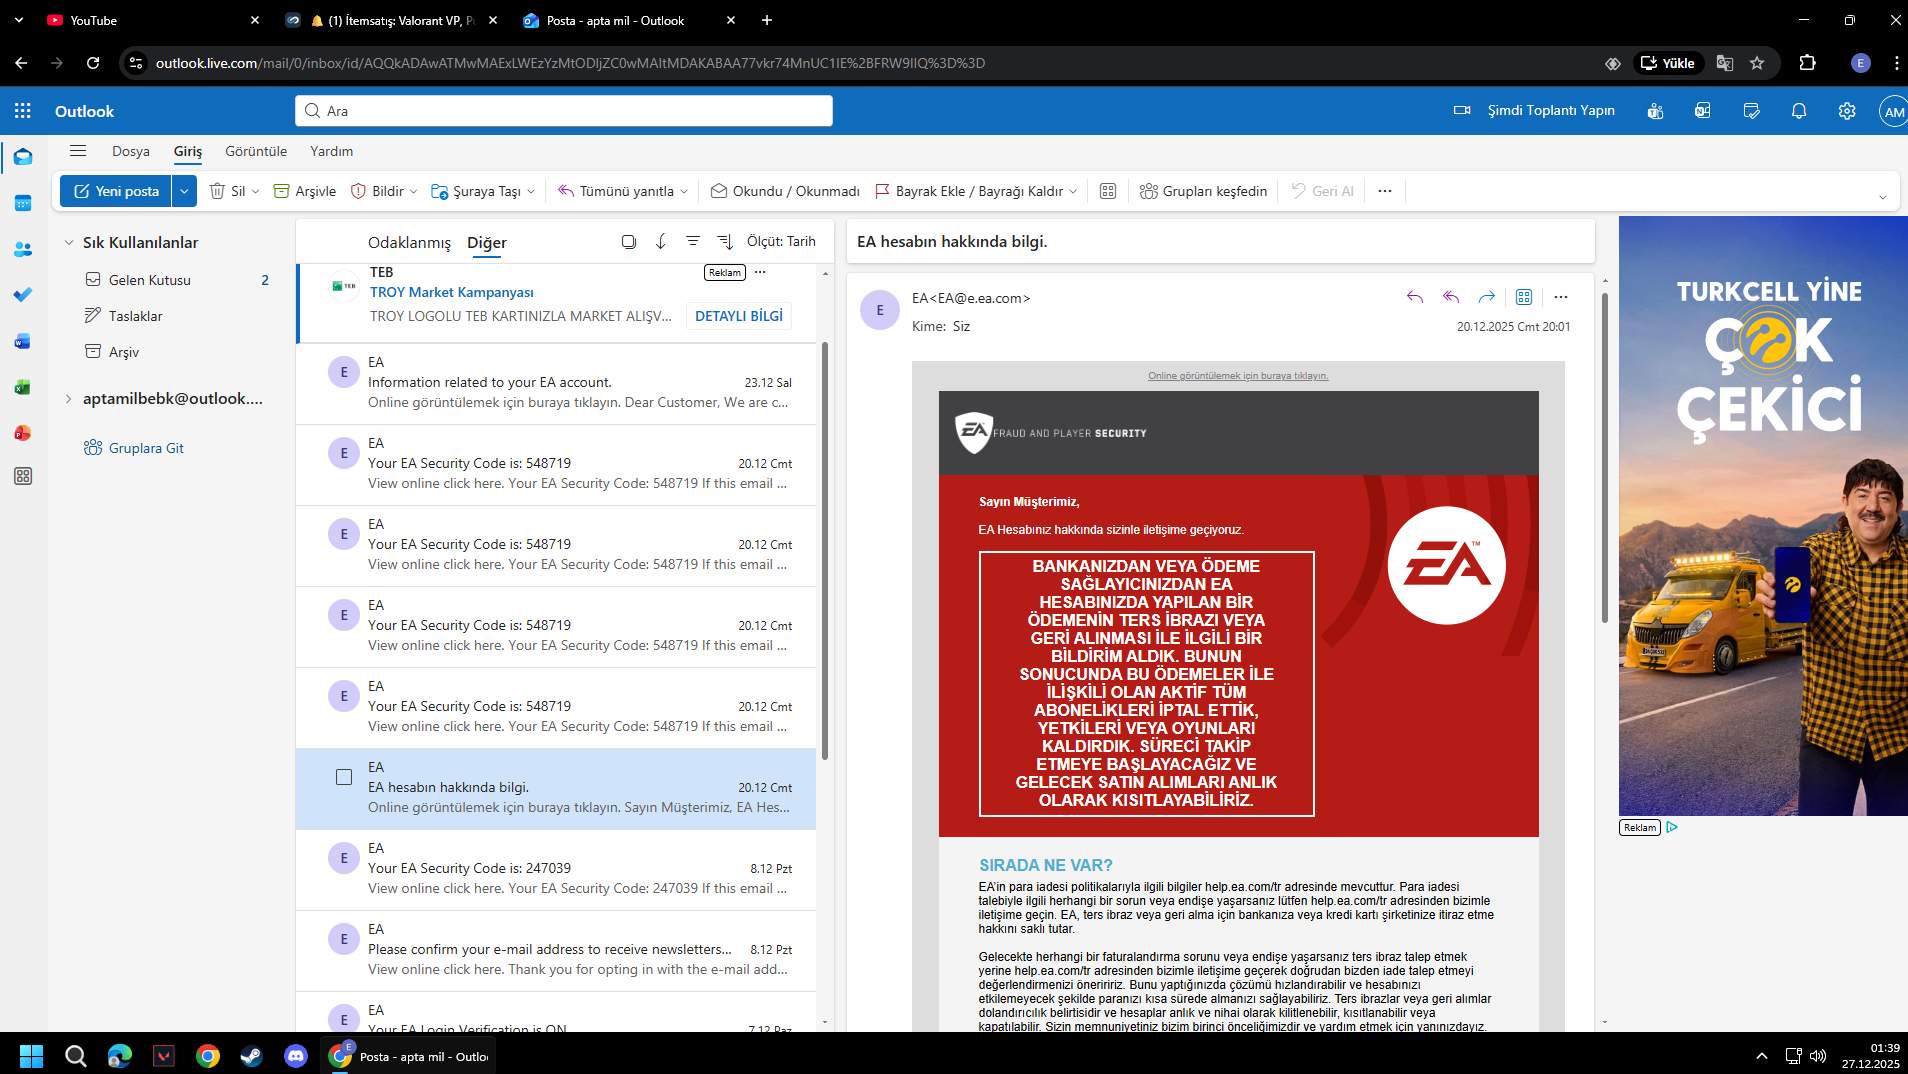Toggle the navigation pane hamburger button
This screenshot has width=1908, height=1074.
click(78, 151)
